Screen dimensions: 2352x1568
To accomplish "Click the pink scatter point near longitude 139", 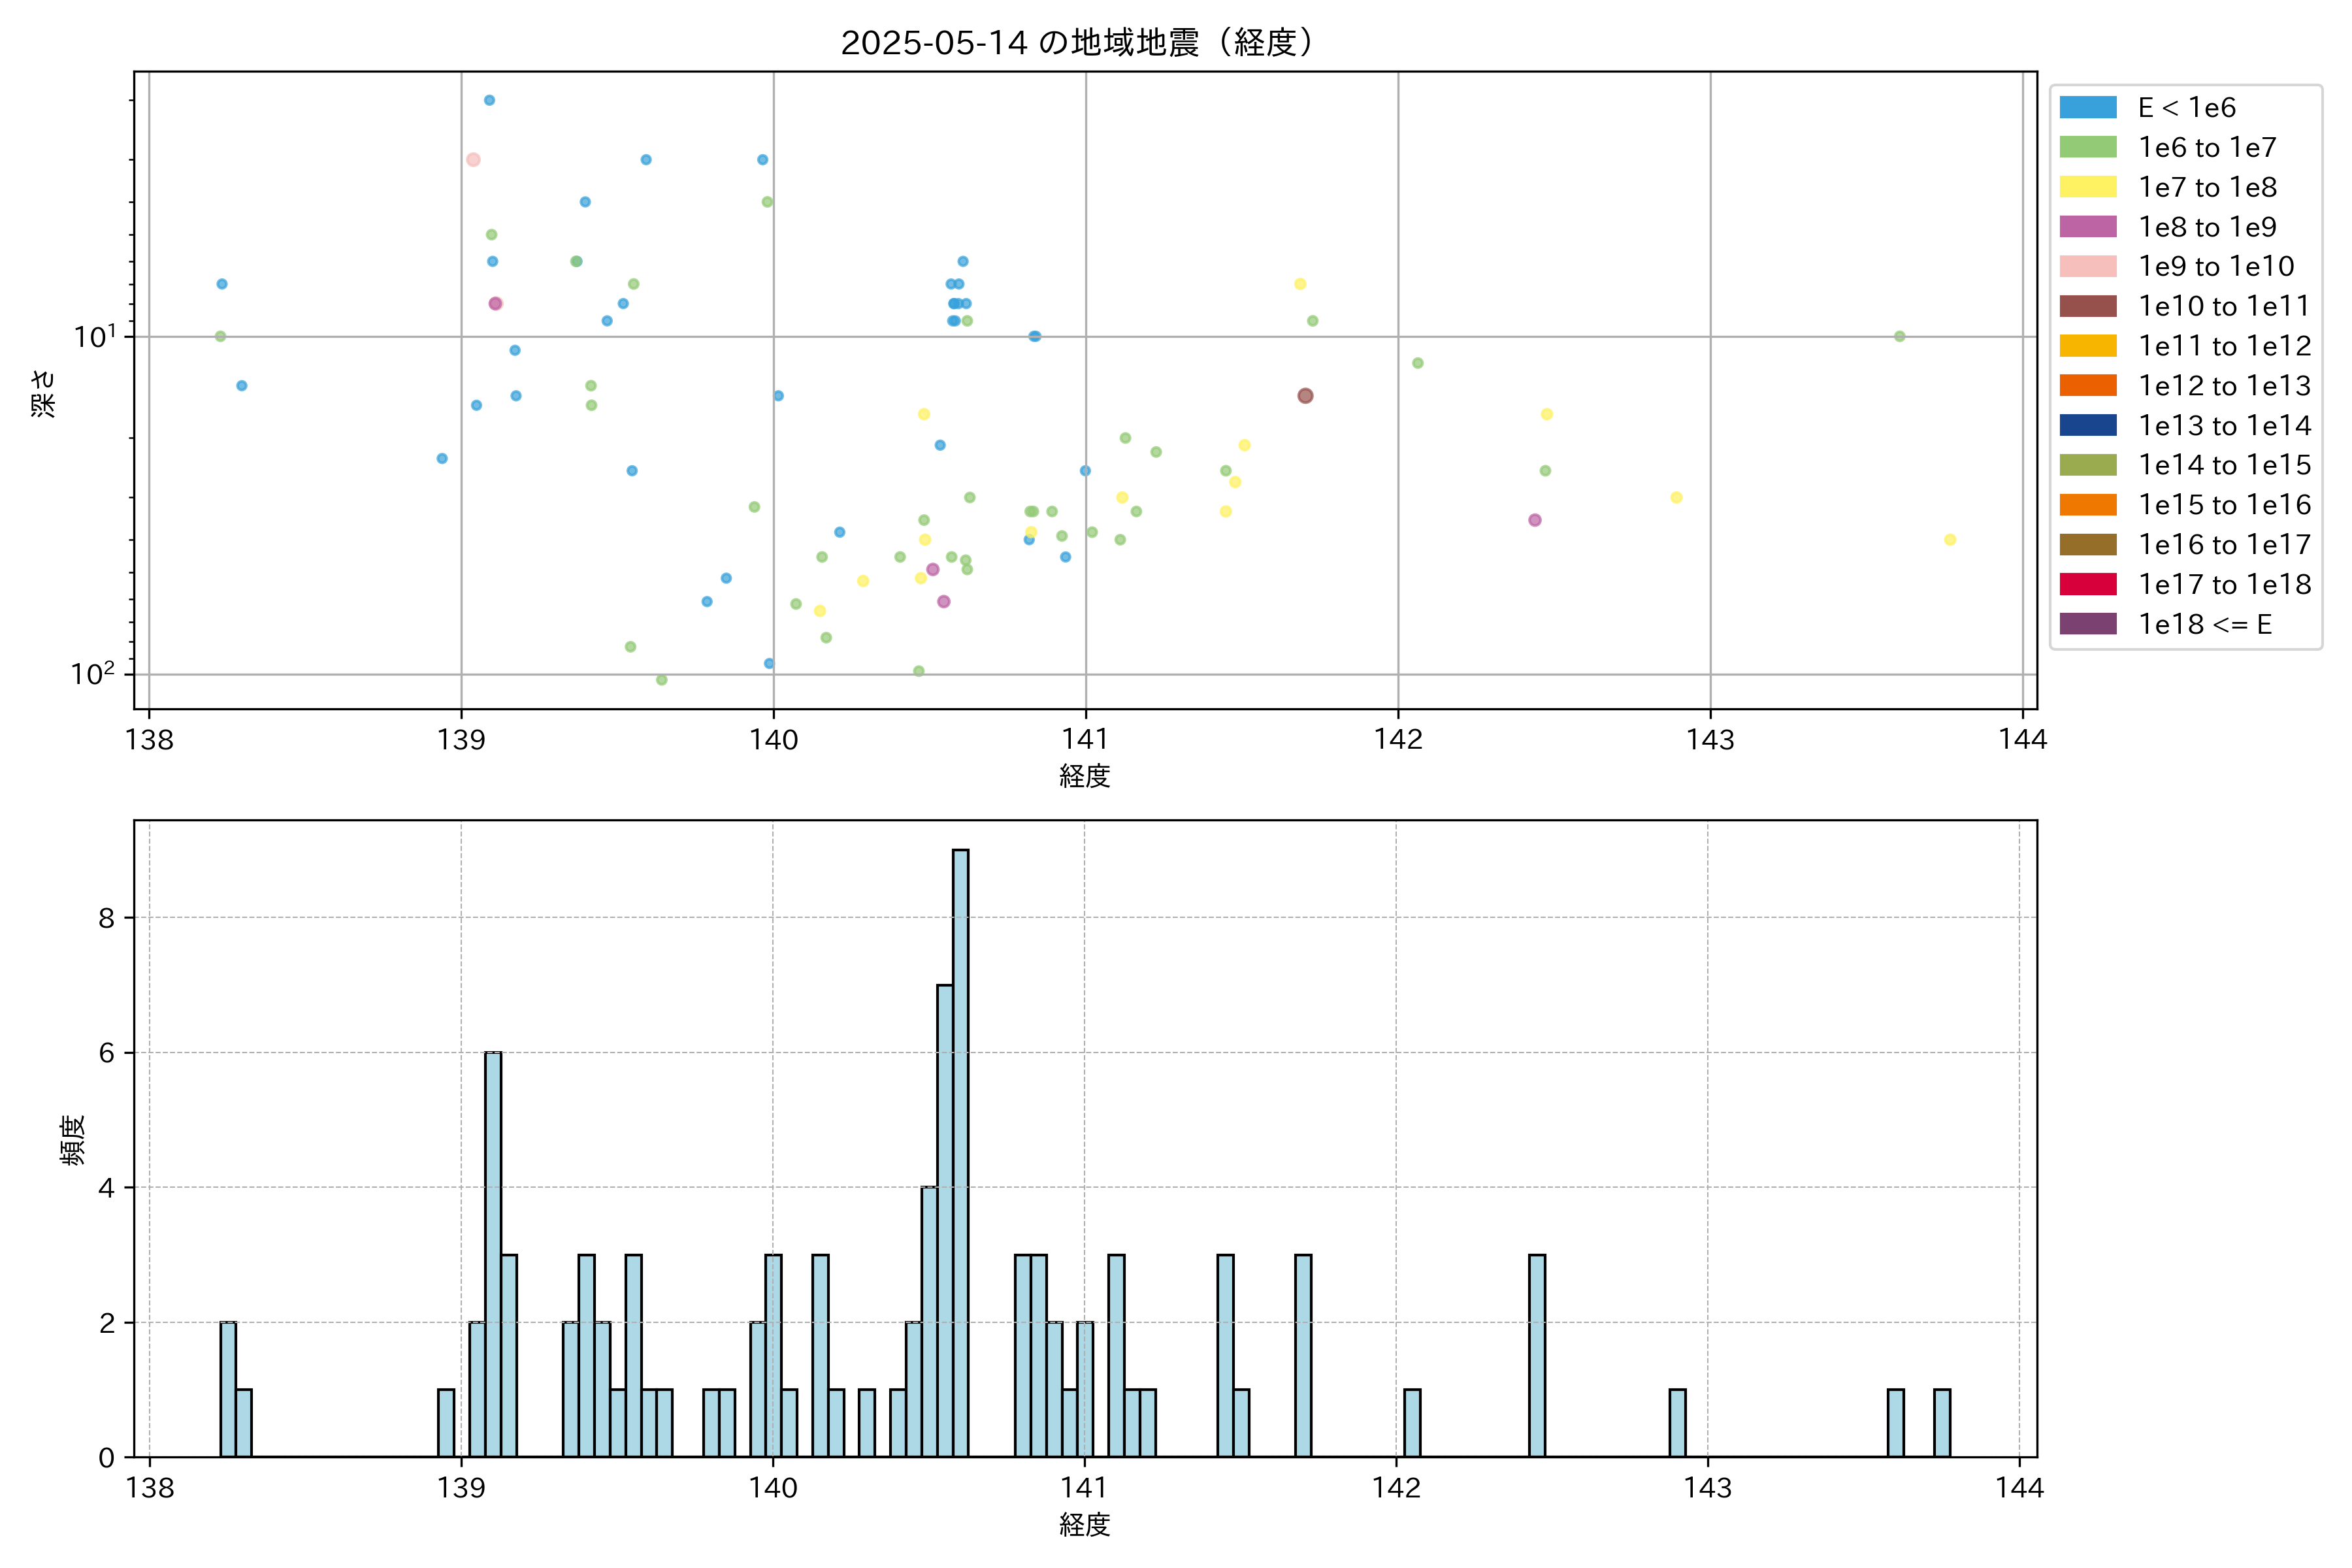I will (x=473, y=160).
